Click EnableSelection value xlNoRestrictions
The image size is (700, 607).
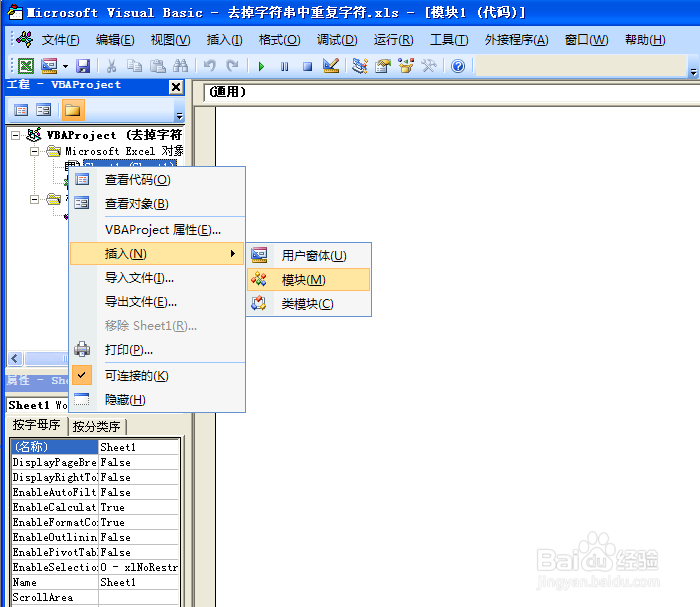pyautogui.click(x=138, y=567)
